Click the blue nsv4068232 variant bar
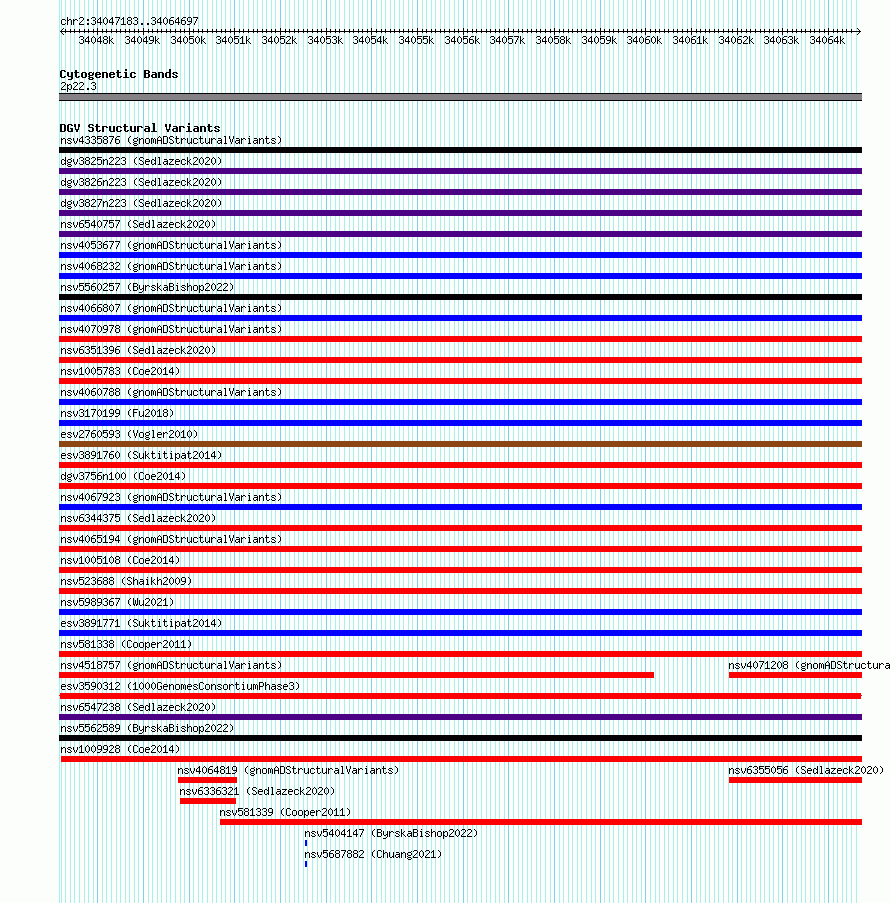This screenshot has width=890, height=903. point(460,276)
